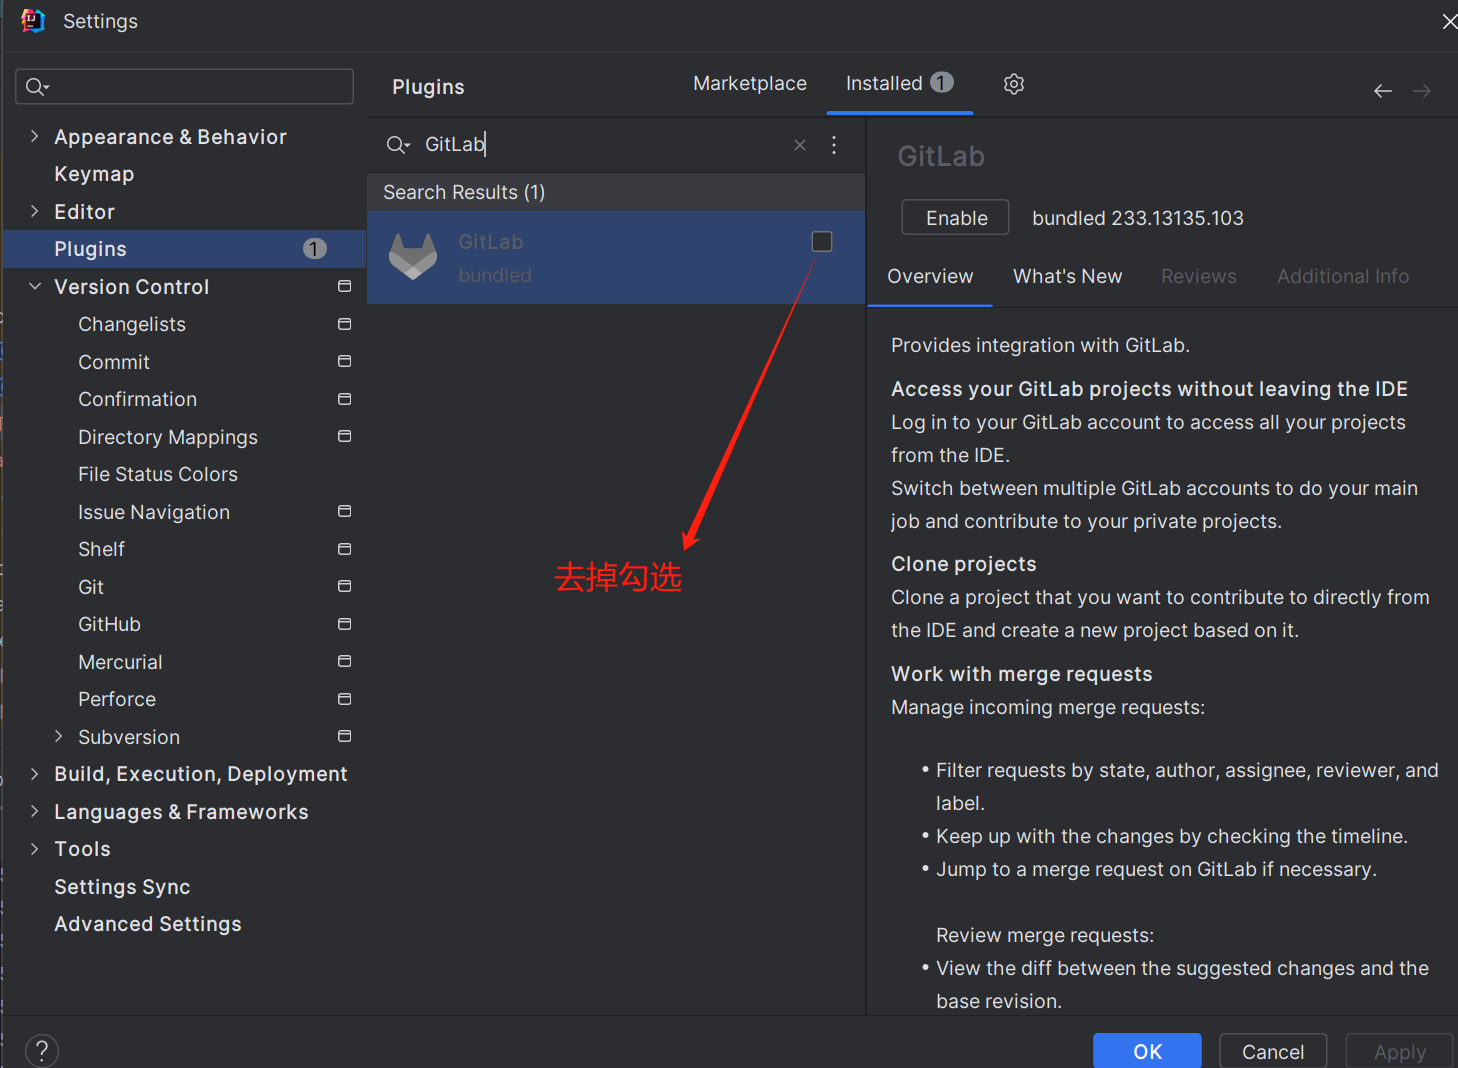Open Directory Mappings settings
1458x1068 pixels.
click(168, 437)
